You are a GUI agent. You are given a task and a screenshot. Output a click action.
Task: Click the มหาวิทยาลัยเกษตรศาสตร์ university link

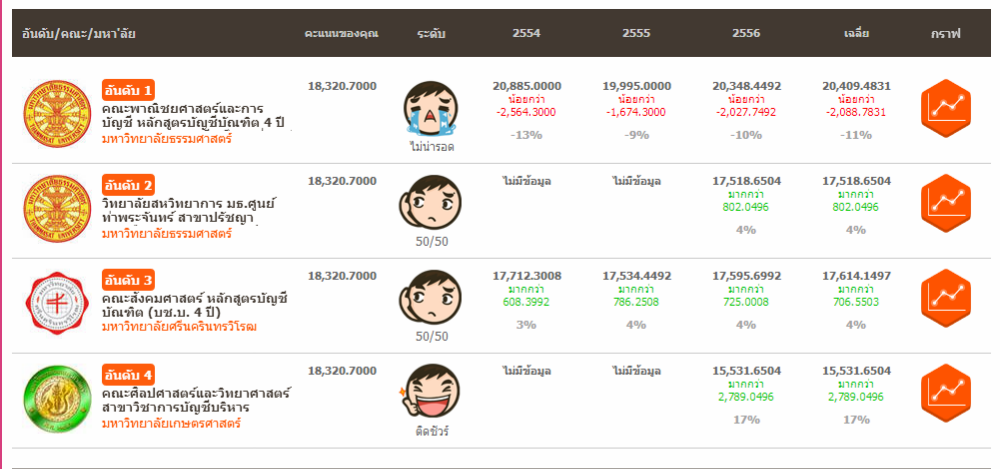170,424
